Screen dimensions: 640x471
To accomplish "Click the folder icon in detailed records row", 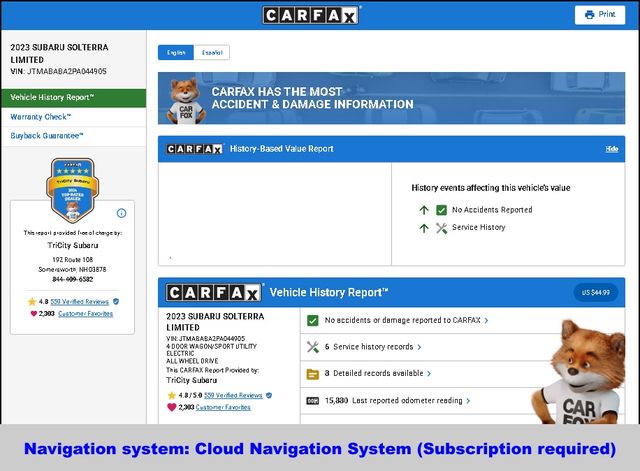I will (313, 374).
